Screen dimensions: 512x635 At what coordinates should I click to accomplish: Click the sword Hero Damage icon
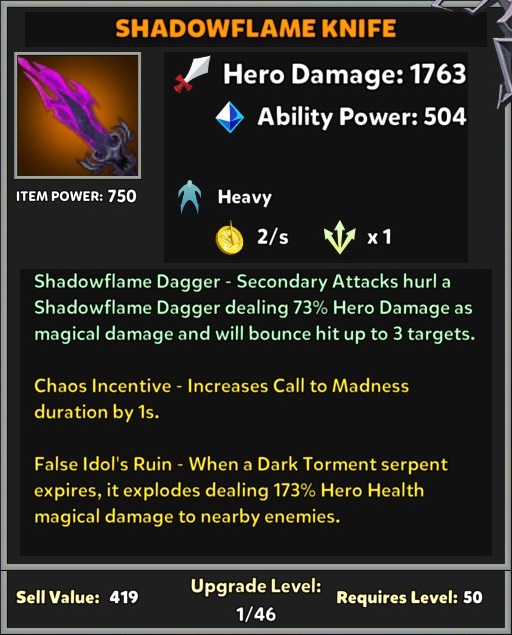[x=192, y=74]
